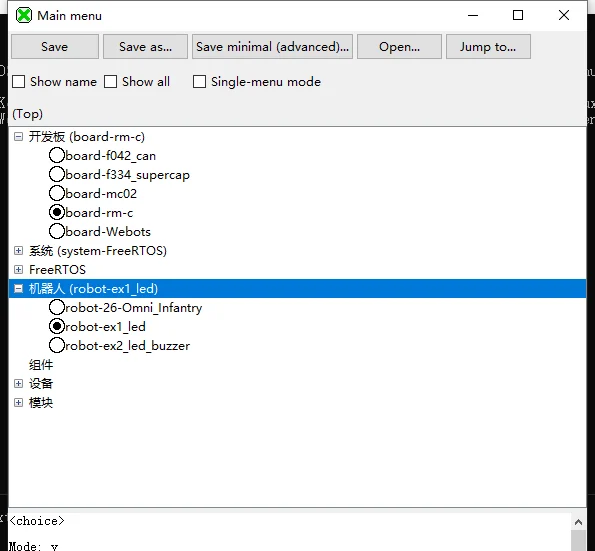Screen dimensions: 595x551
Task: Expand the 设备 tree node
Action: coord(18,383)
